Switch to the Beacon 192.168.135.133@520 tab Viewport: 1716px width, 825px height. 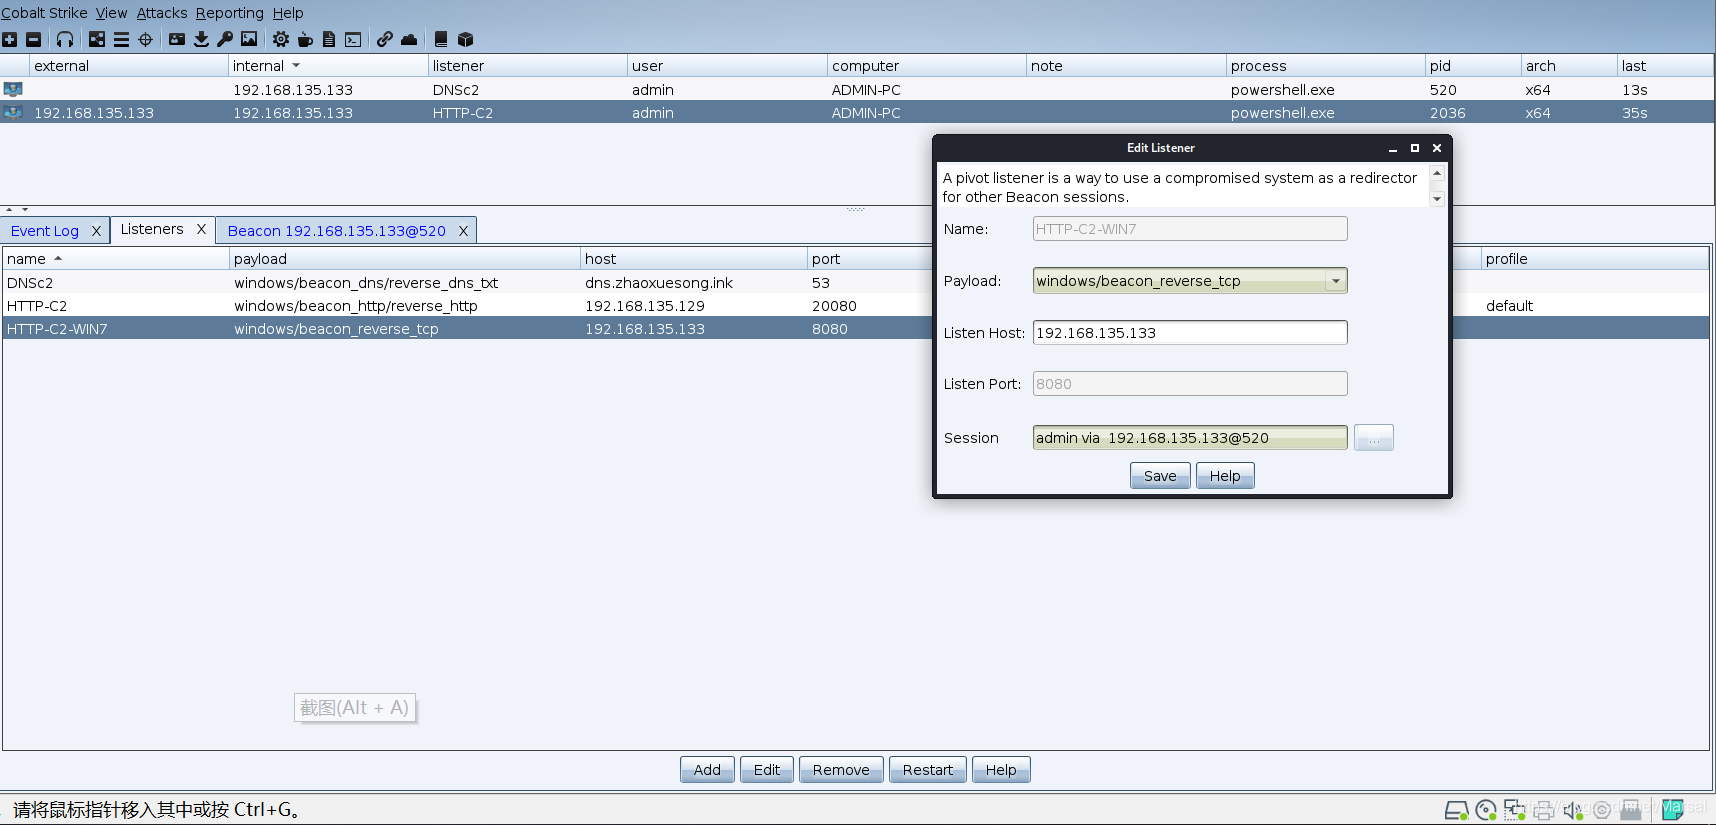pos(337,231)
